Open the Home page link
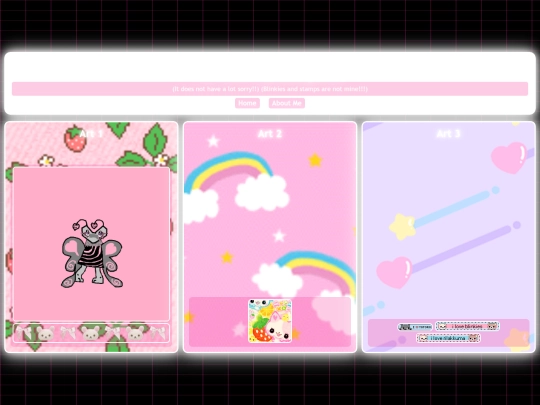Image resolution: width=540 pixels, height=405 pixels. click(x=247, y=103)
